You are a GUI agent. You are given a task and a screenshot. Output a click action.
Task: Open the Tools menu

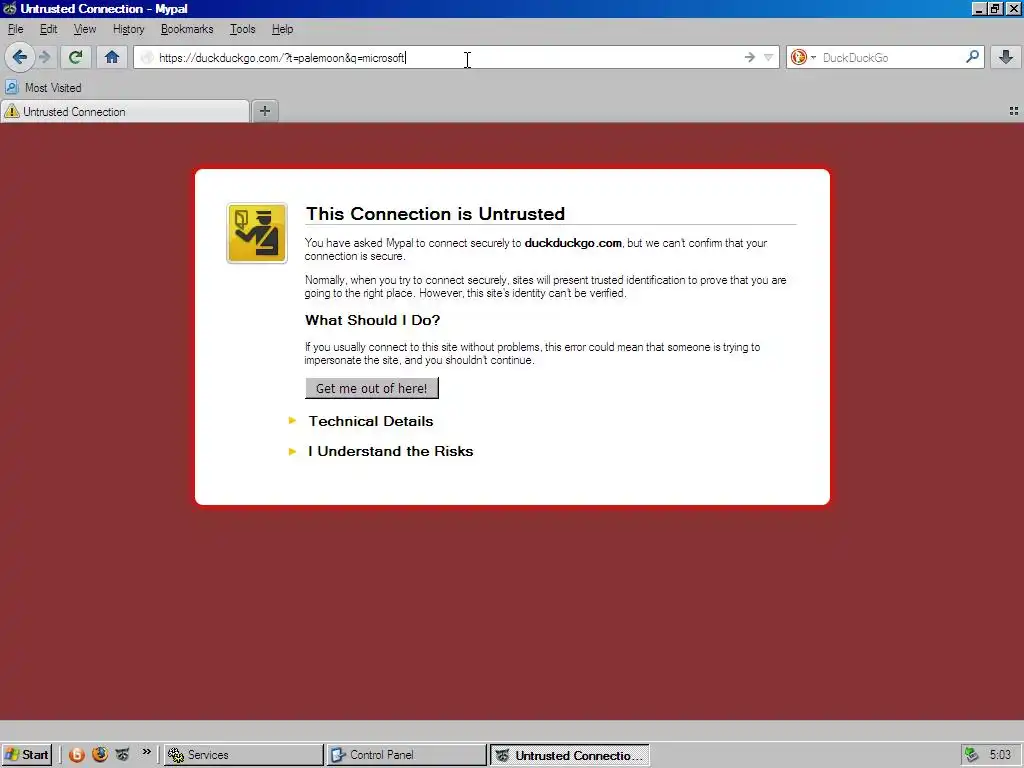point(242,29)
